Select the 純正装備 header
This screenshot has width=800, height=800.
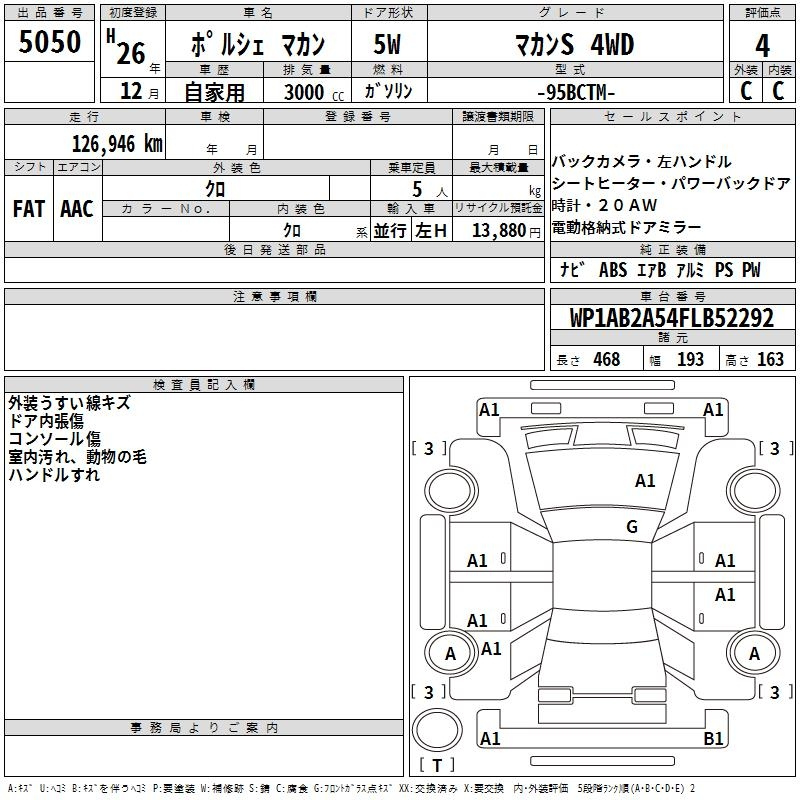[x=672, y=249]
